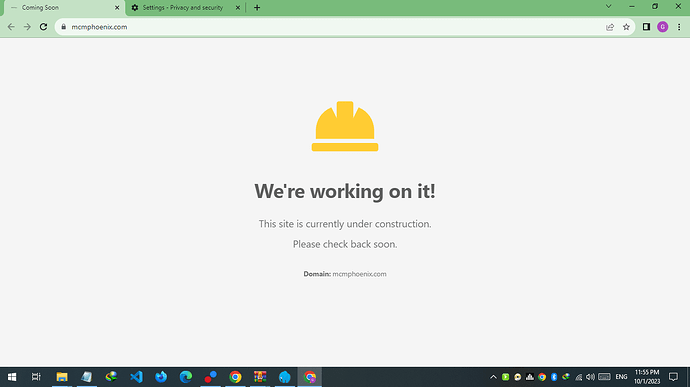This screenshot has width=690, height=387.
Task: Reload the current page
Action: click(x=43, y=27)
